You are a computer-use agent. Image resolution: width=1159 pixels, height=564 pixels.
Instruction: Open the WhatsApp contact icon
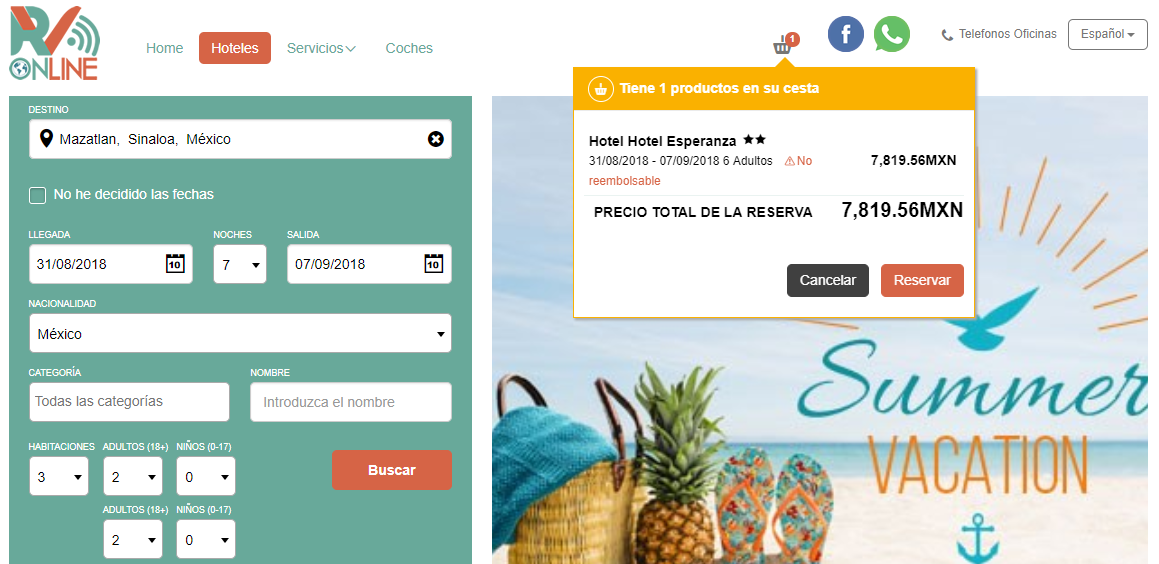coord(891,34)
